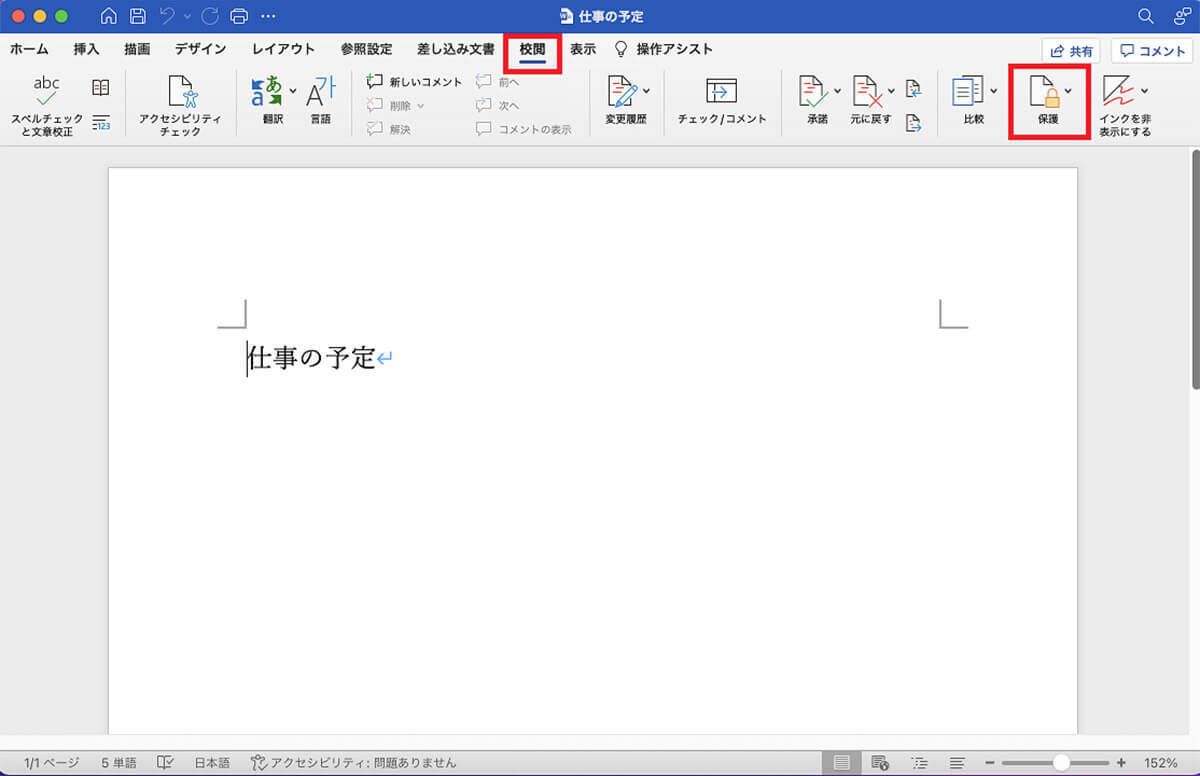Expand the 保護 dropdown arrow
The width and height of the screenshot is (1200, 776).
(1068, 91)
